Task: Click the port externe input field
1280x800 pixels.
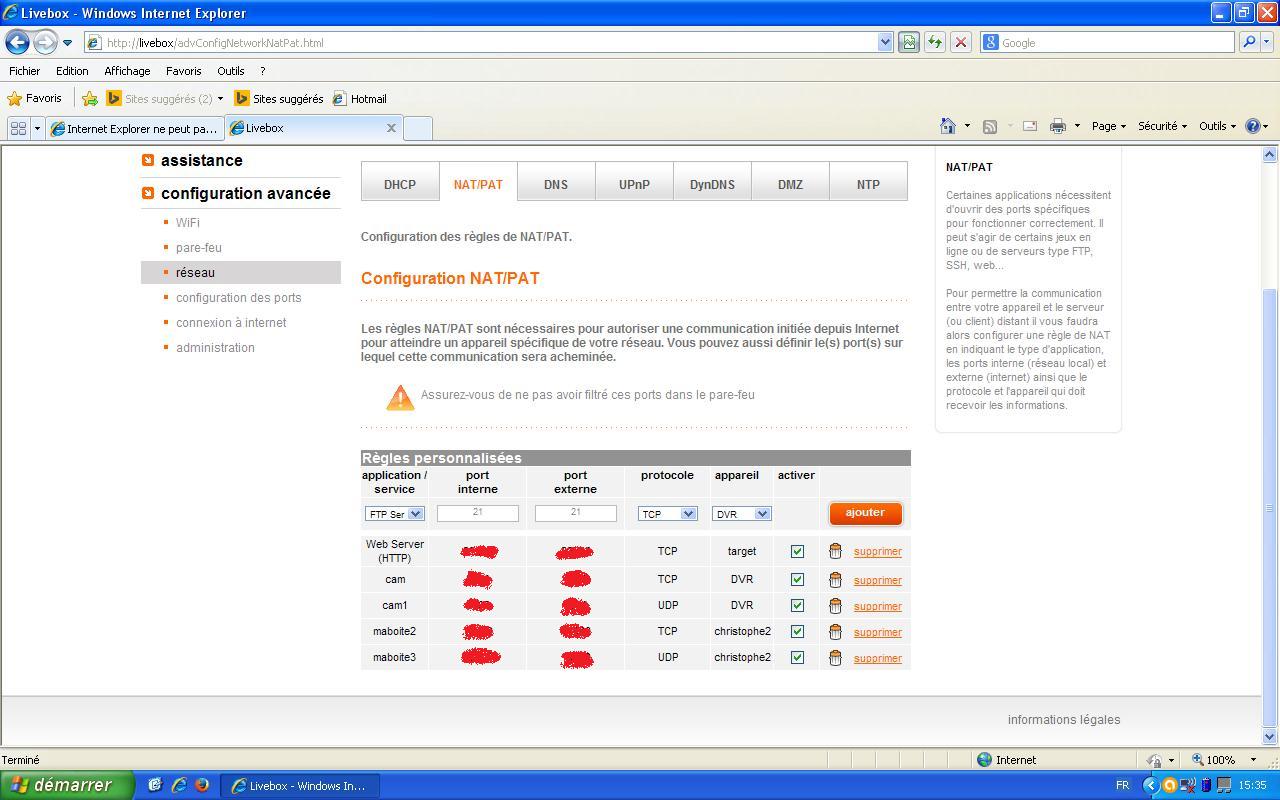Action: coord(576,513)
